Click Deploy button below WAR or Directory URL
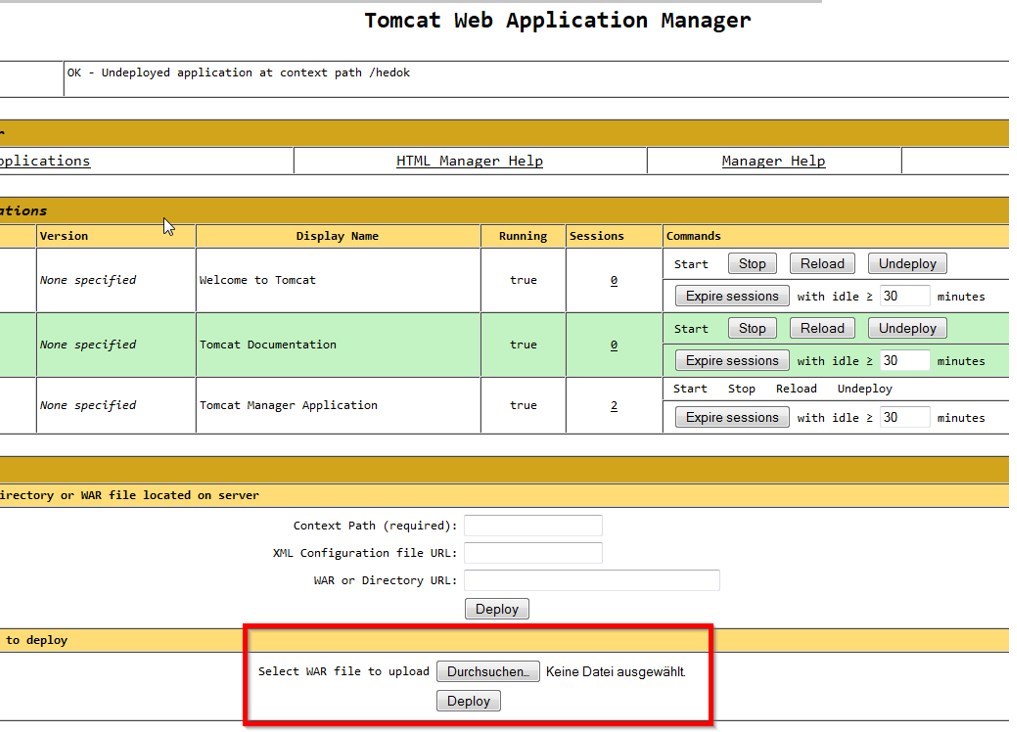This screenshot has height=732, width=1017. [497, 609]
